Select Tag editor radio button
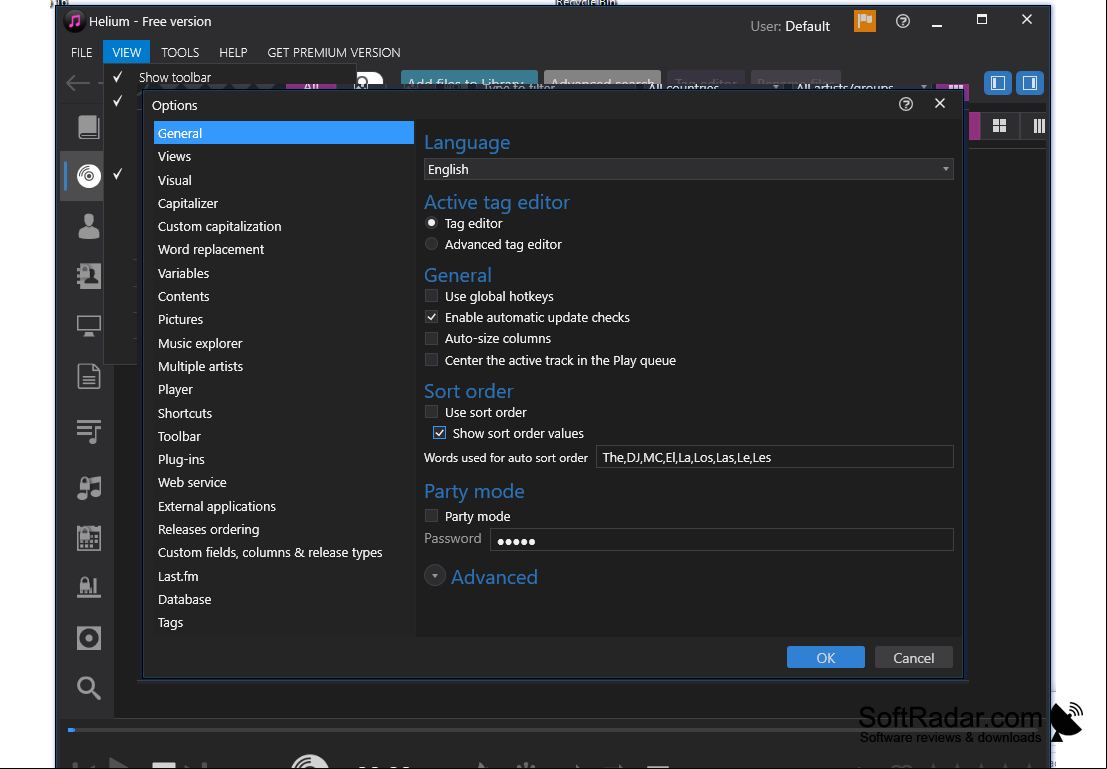This screenshot has height=769, width=1107. pyautogui.click(x=431, y=223)
